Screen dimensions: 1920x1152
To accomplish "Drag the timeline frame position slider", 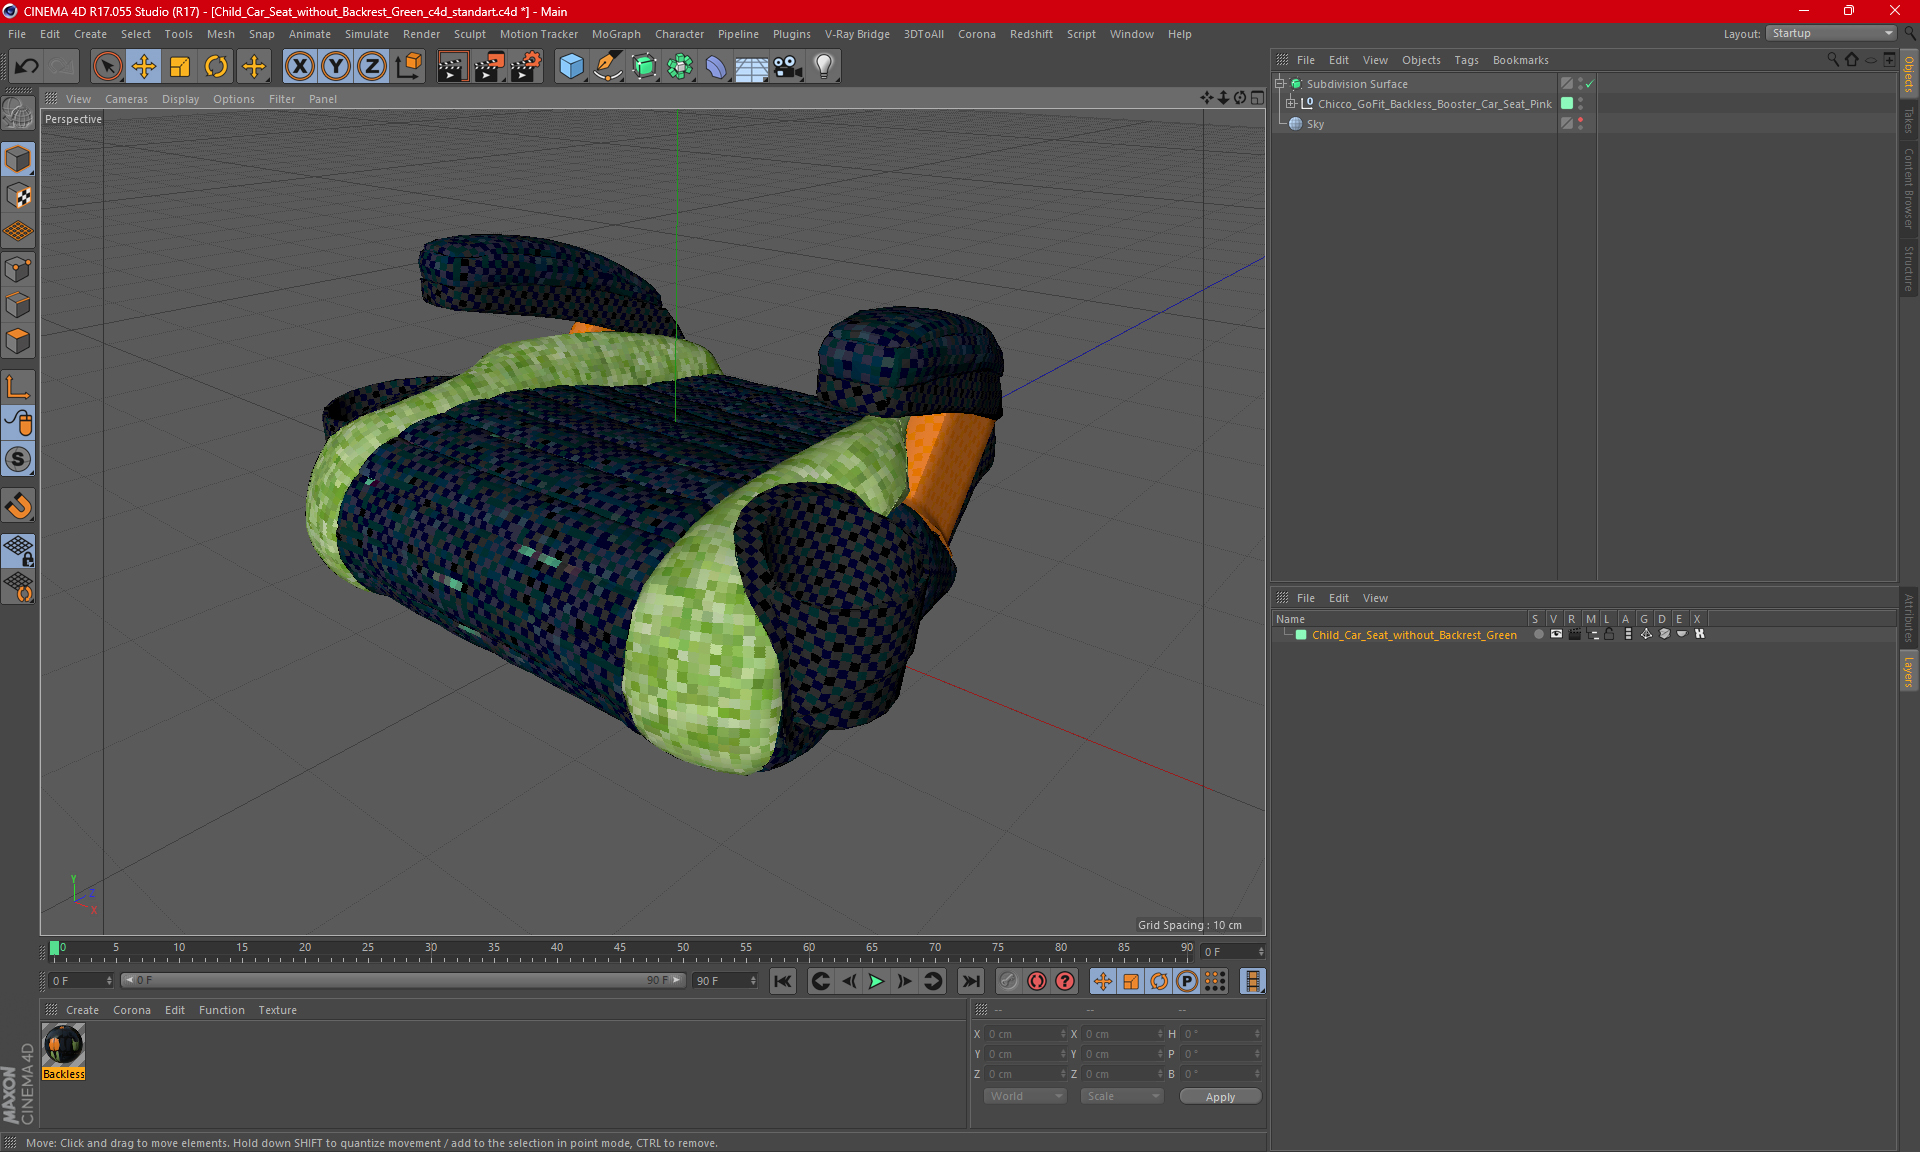I will 55,949.
